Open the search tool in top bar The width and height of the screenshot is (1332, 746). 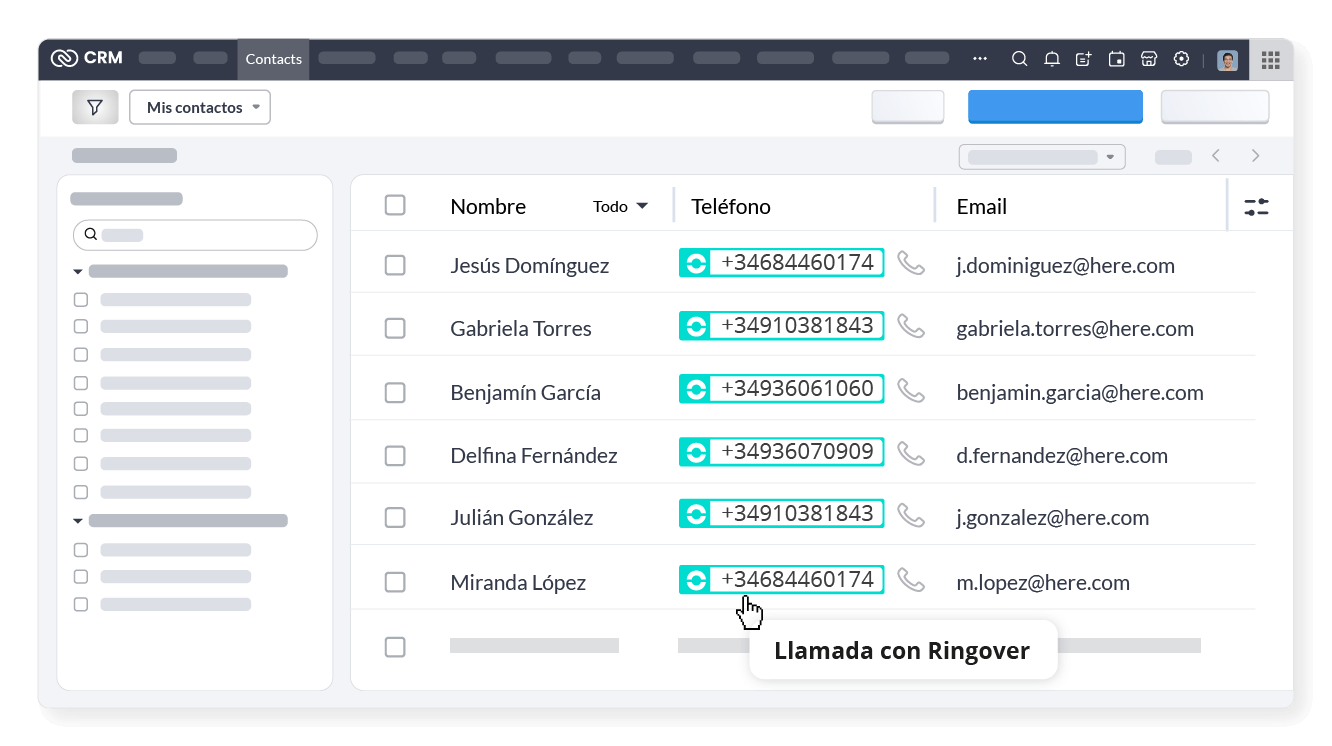tap(1019, 59)
